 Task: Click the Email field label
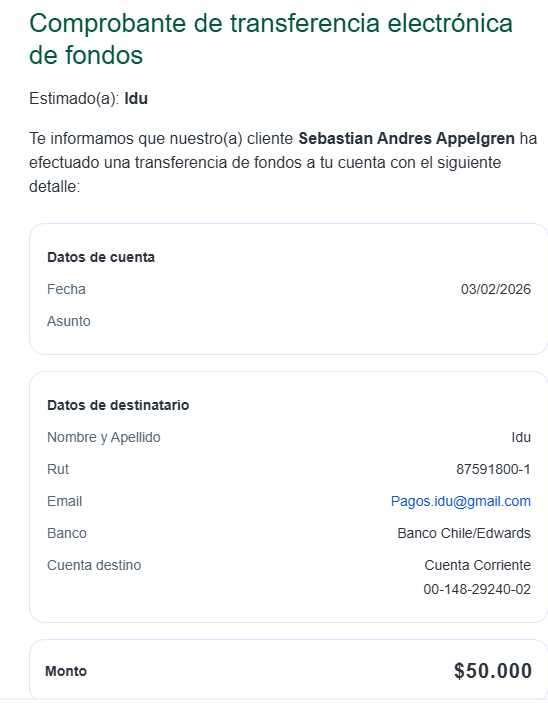[65, 501]
